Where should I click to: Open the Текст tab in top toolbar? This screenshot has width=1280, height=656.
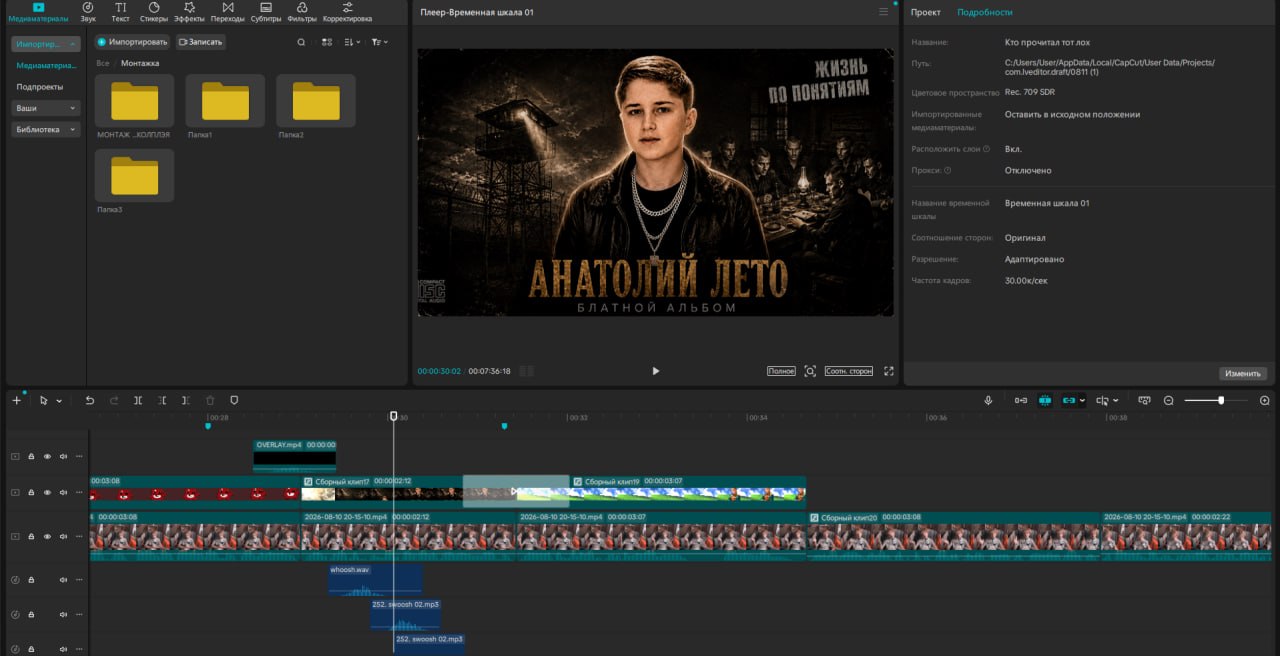pyautogui.click(x=120, y=12)
